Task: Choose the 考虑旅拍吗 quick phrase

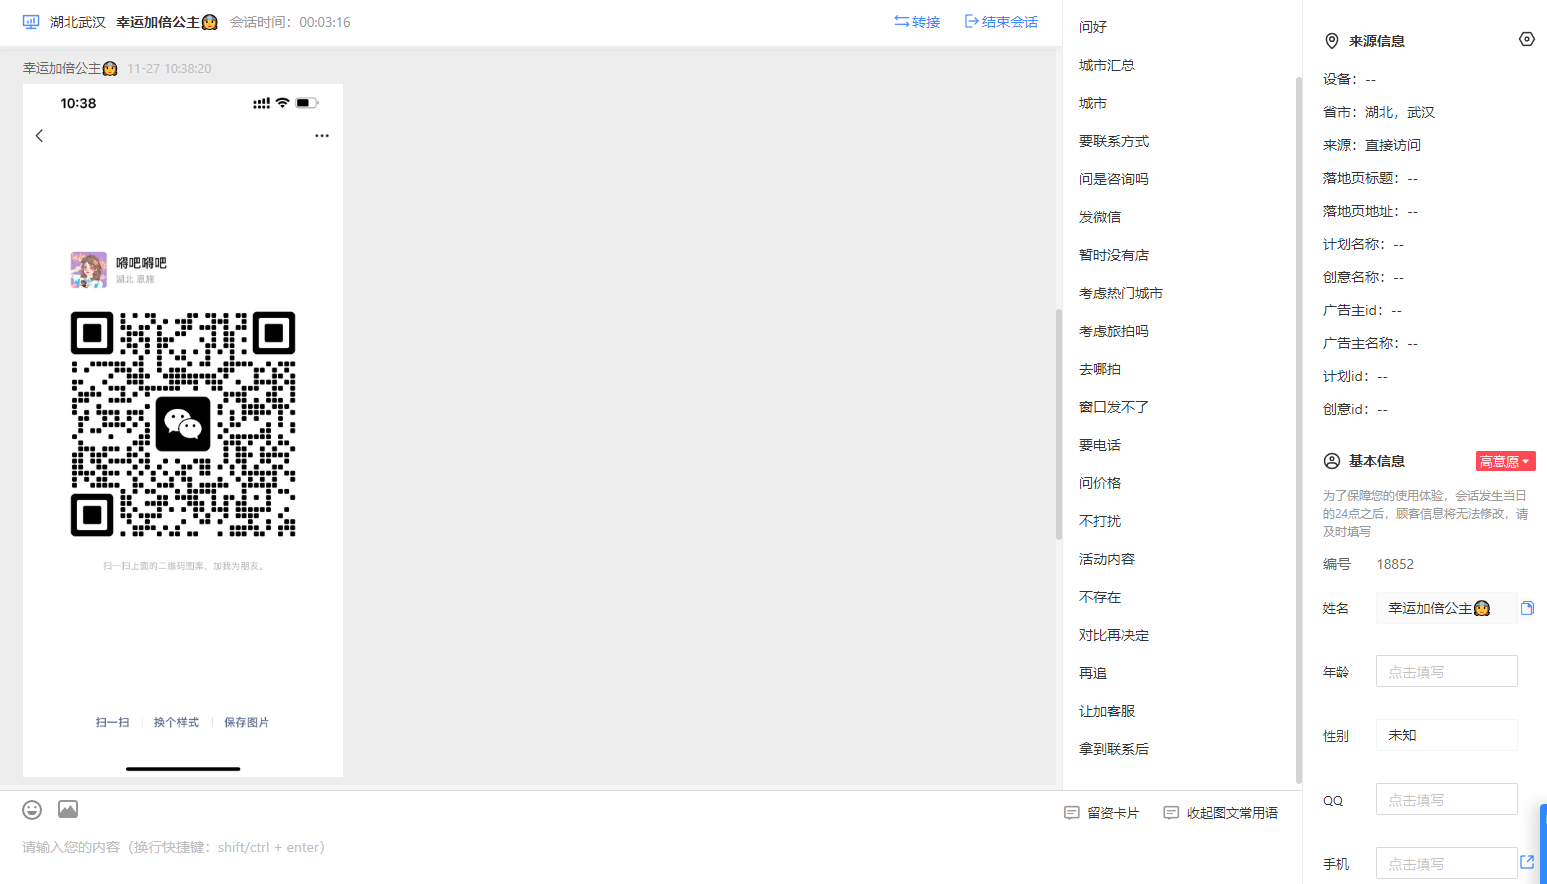Action: pos(1114,331)
